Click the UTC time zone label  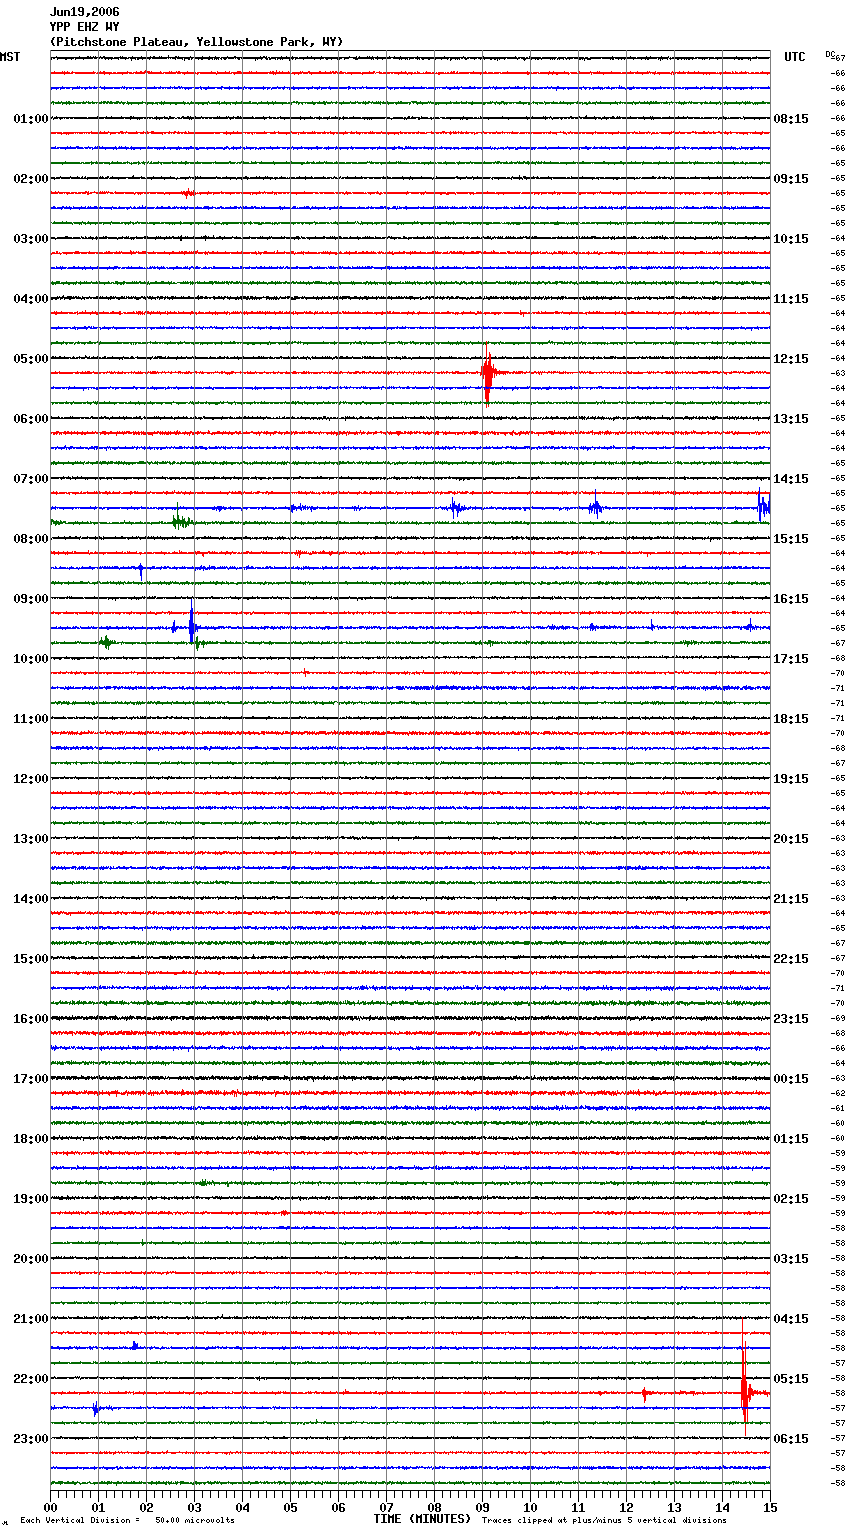tap(795, 57)
